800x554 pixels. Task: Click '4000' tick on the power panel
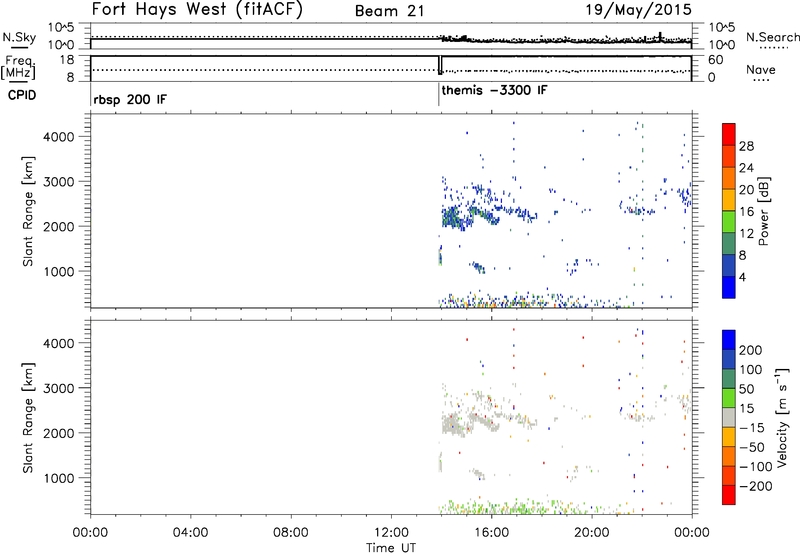point(59,137)
